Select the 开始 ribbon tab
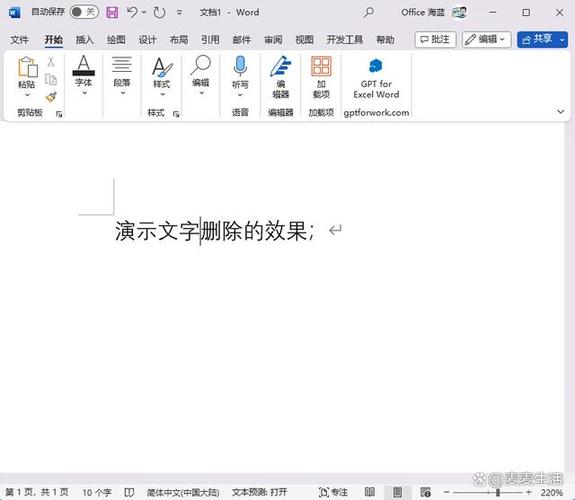 [x=54, y=40]
